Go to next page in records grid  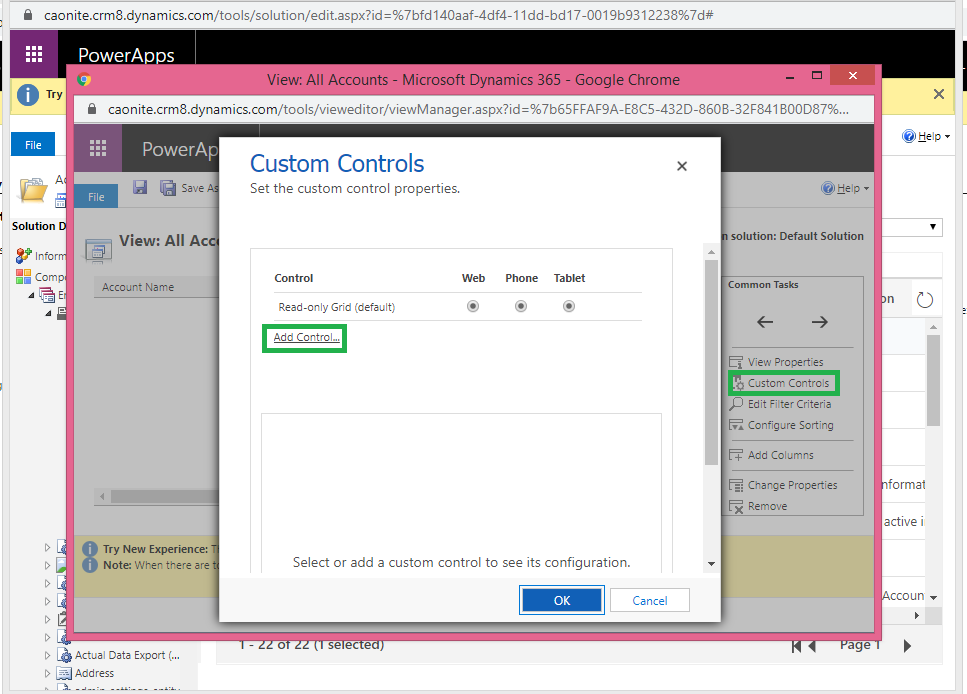(x=907, y=646)
